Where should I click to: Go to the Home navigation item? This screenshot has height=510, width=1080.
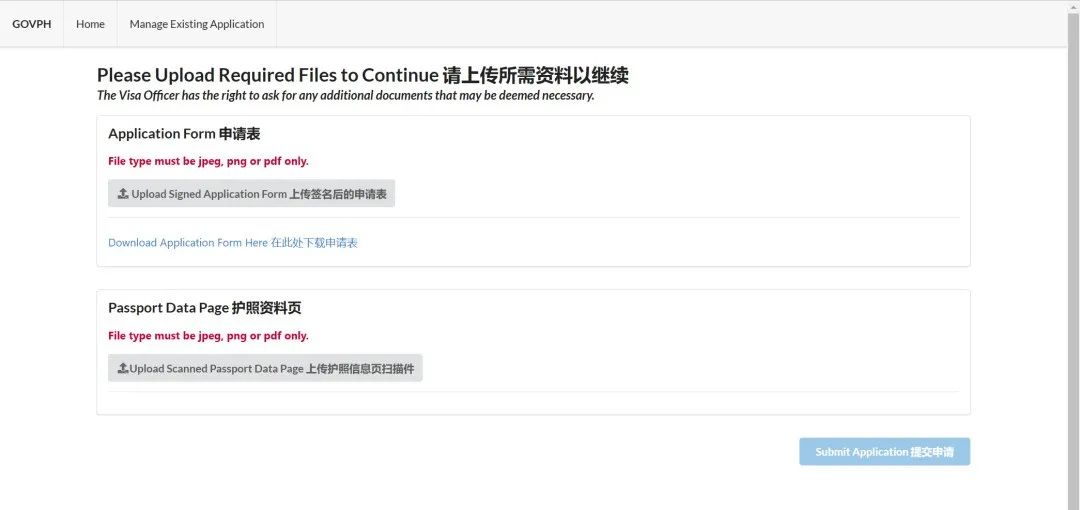point(90,24)
